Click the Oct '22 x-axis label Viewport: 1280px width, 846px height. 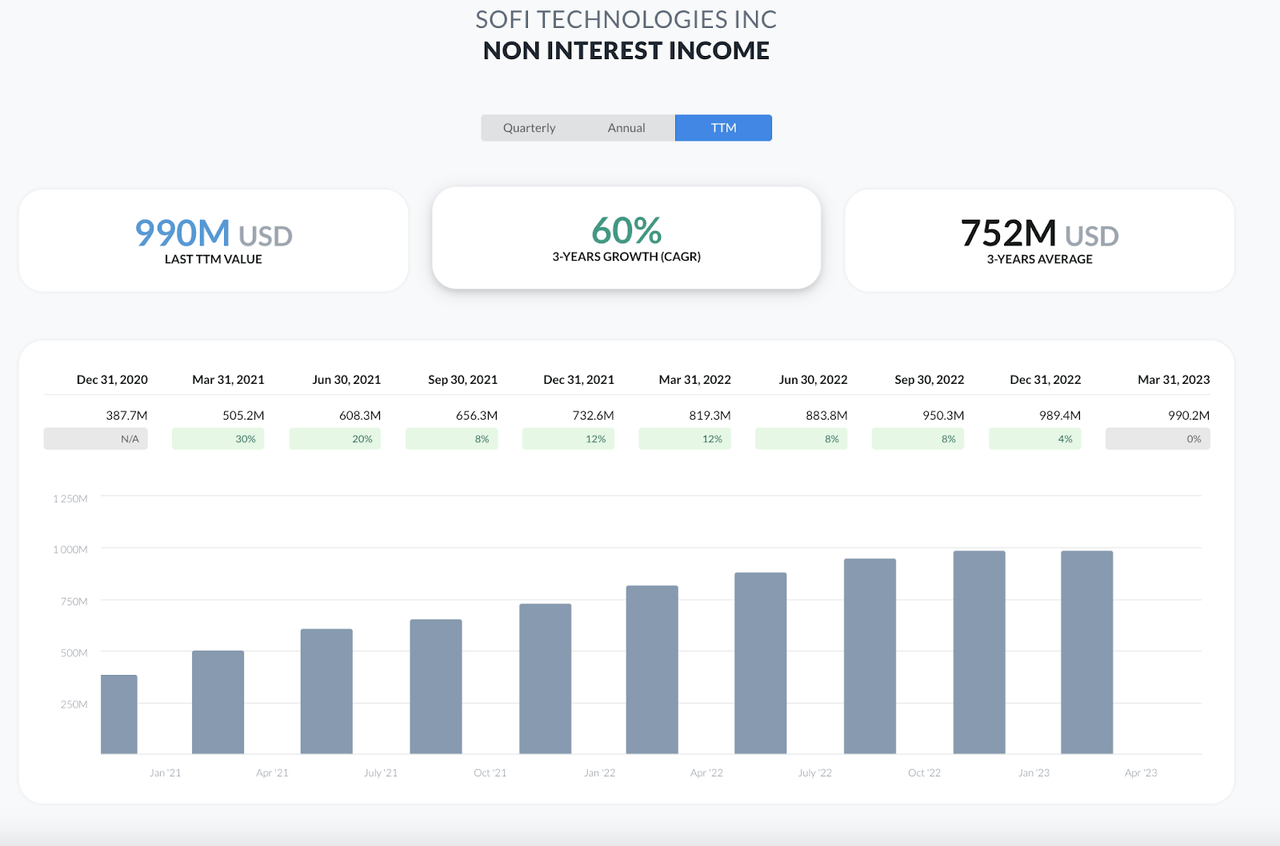[924, 773]
